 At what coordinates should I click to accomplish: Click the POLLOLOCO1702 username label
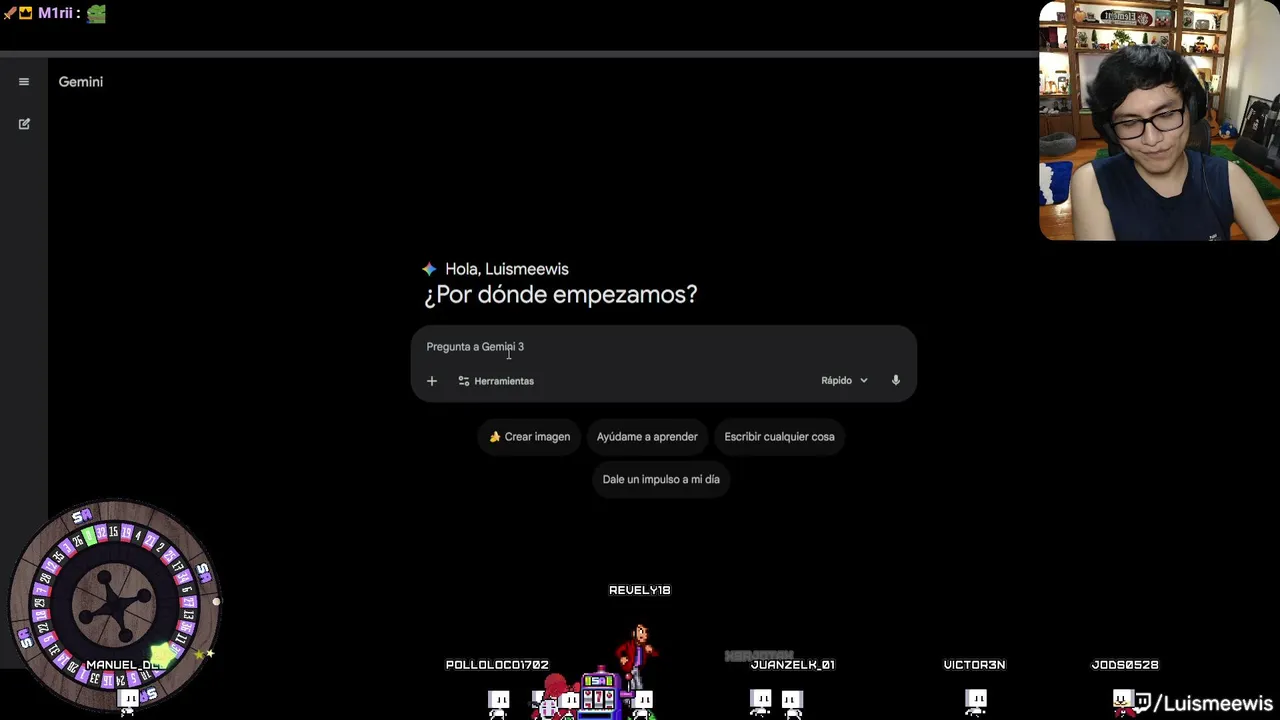pyautogui.click(x=497, y=665)
